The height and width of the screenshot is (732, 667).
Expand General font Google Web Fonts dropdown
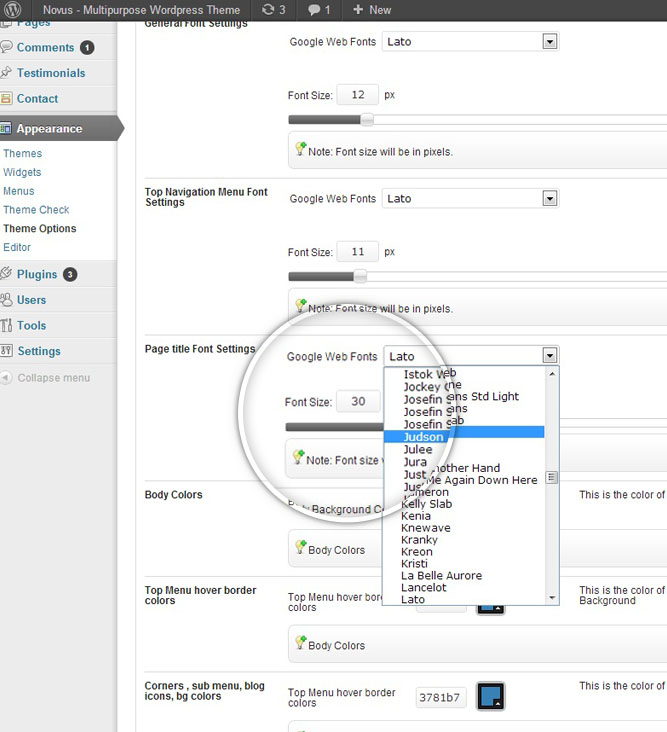[549, 42]
